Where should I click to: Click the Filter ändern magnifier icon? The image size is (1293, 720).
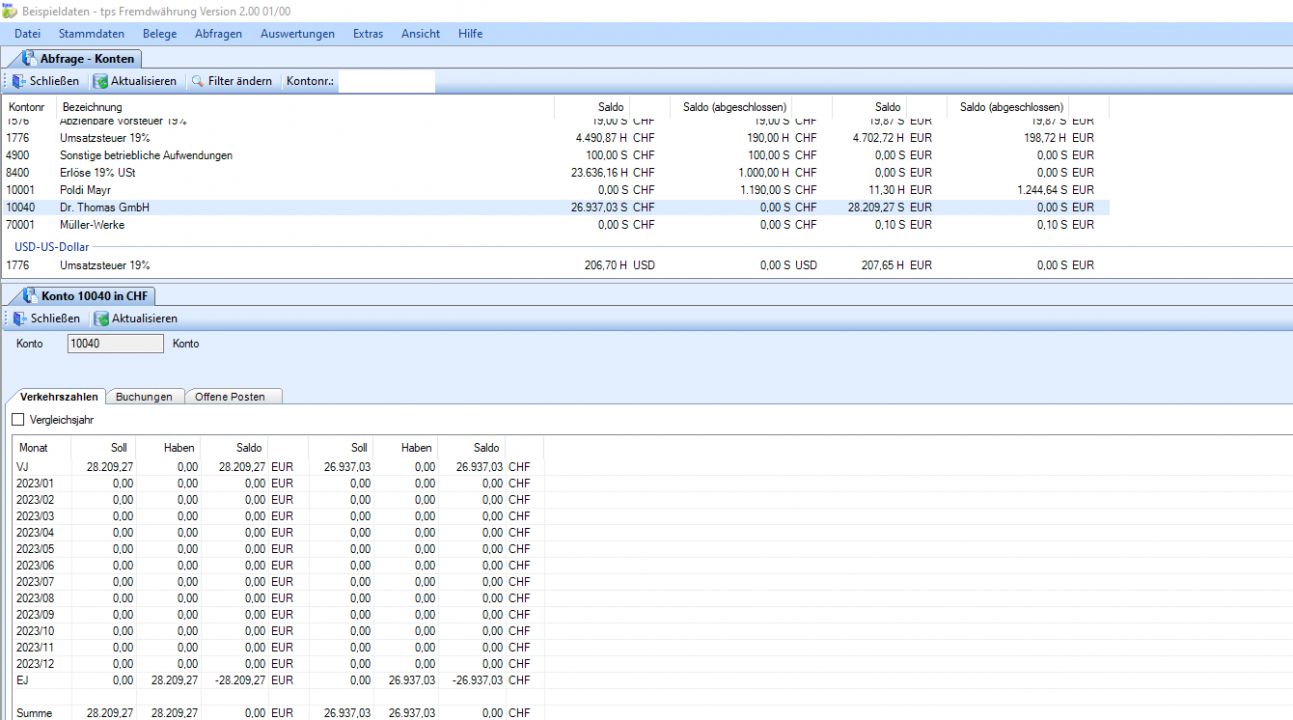click(x=198, y=81)
